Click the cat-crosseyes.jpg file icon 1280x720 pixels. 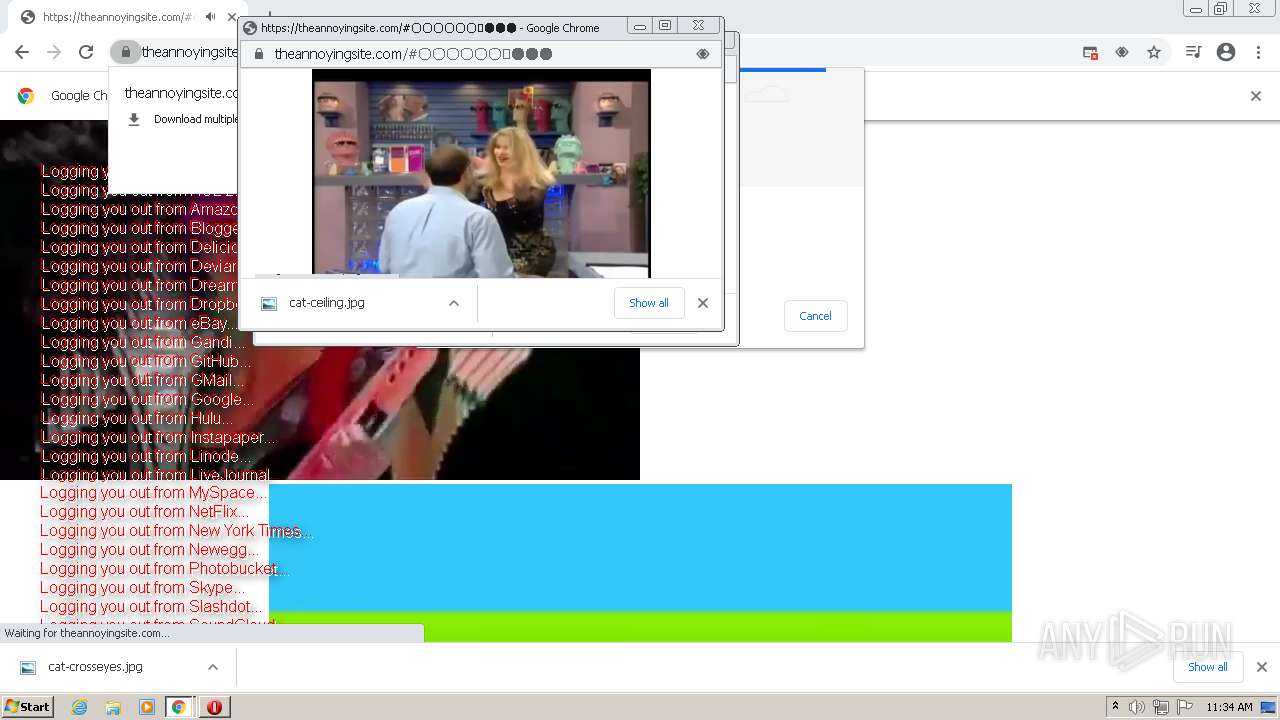click(28, 668)
